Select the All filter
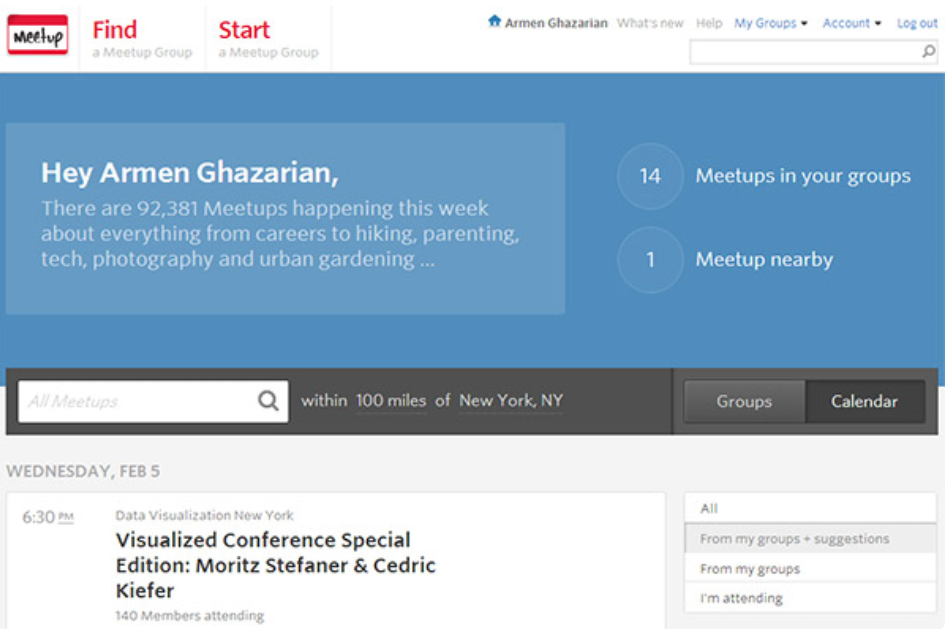Image resolution: width=945 pixels, height=641 pixels. (x=810, y=508)
